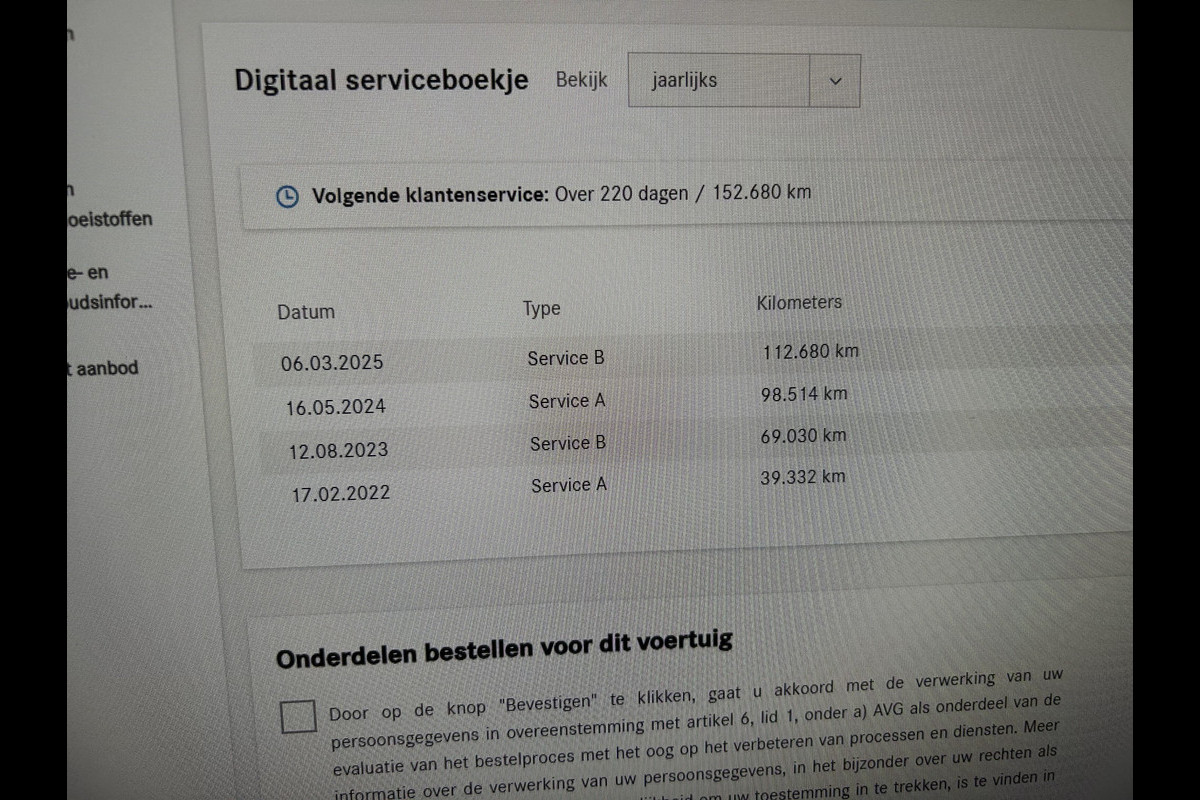Click the 'Digitaal serviceboekje' heading
Screen dimensions: 1200x800
click(x=382, y=80)
